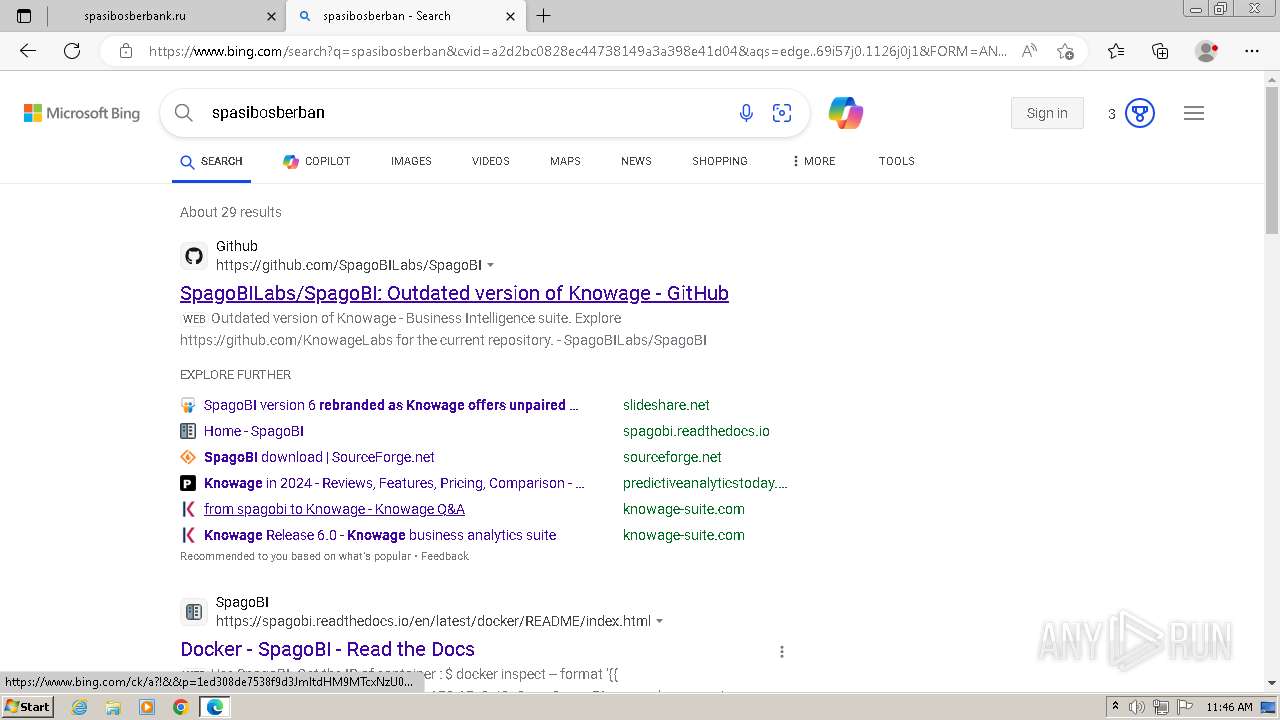
Task: Click slideshare.net domain text
Action: pos(666,405)
